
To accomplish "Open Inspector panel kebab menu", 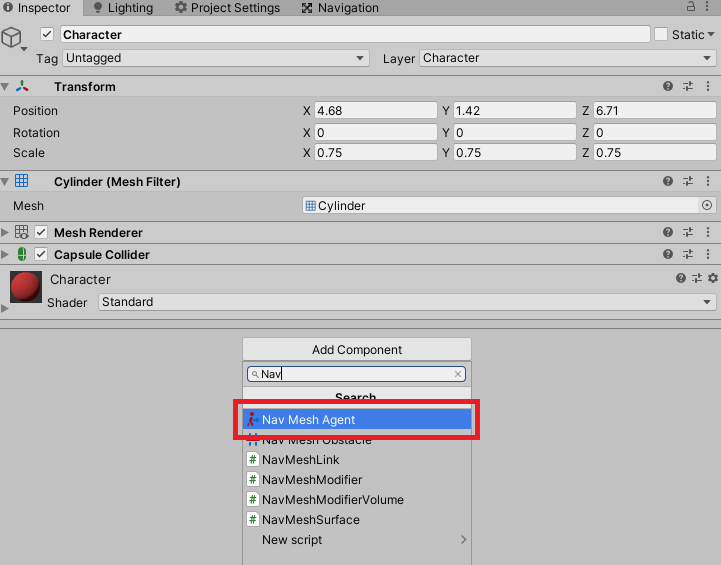I will click(707, 6).
